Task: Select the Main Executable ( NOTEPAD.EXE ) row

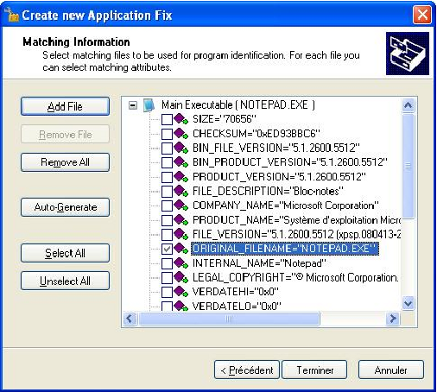Action: (238, 105)
